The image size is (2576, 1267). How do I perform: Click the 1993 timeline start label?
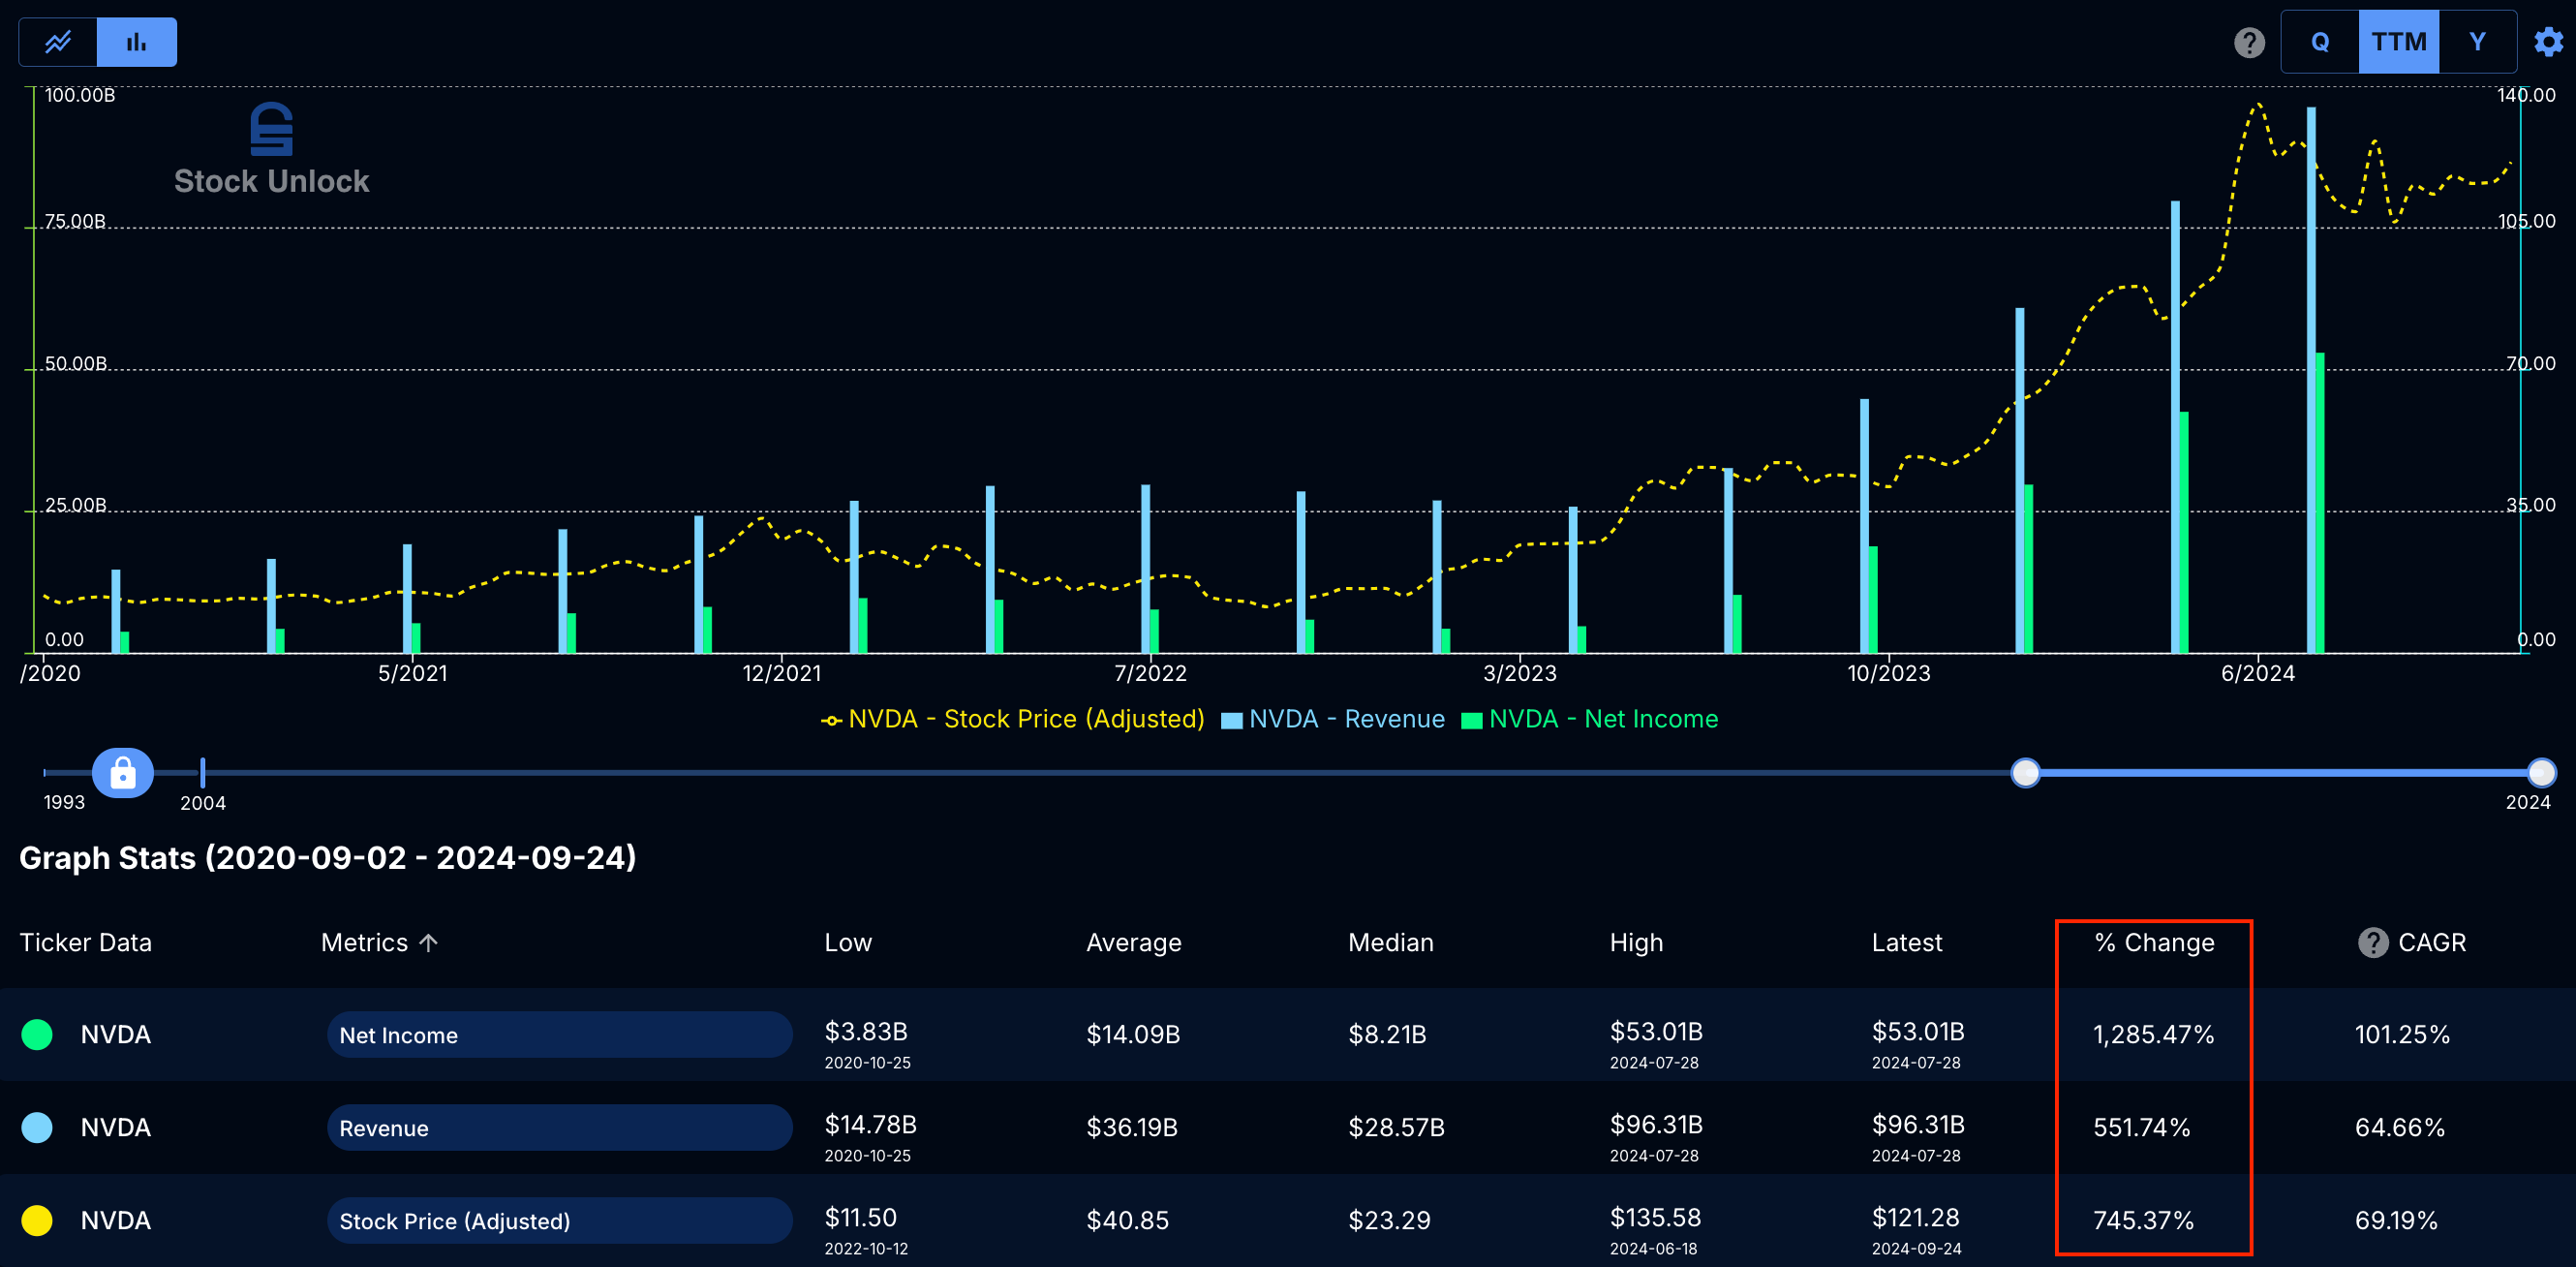tap(64, 802)
